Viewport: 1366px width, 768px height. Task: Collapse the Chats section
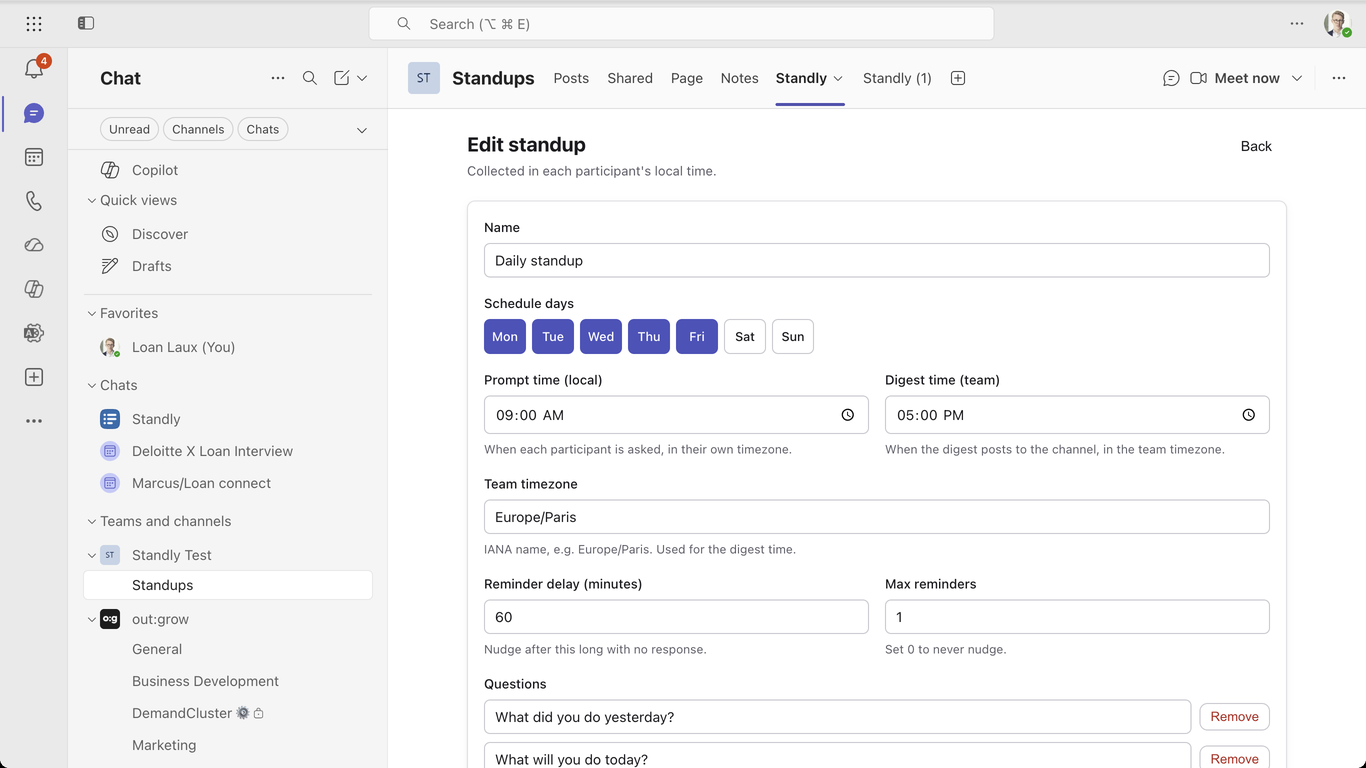[92, 385]
